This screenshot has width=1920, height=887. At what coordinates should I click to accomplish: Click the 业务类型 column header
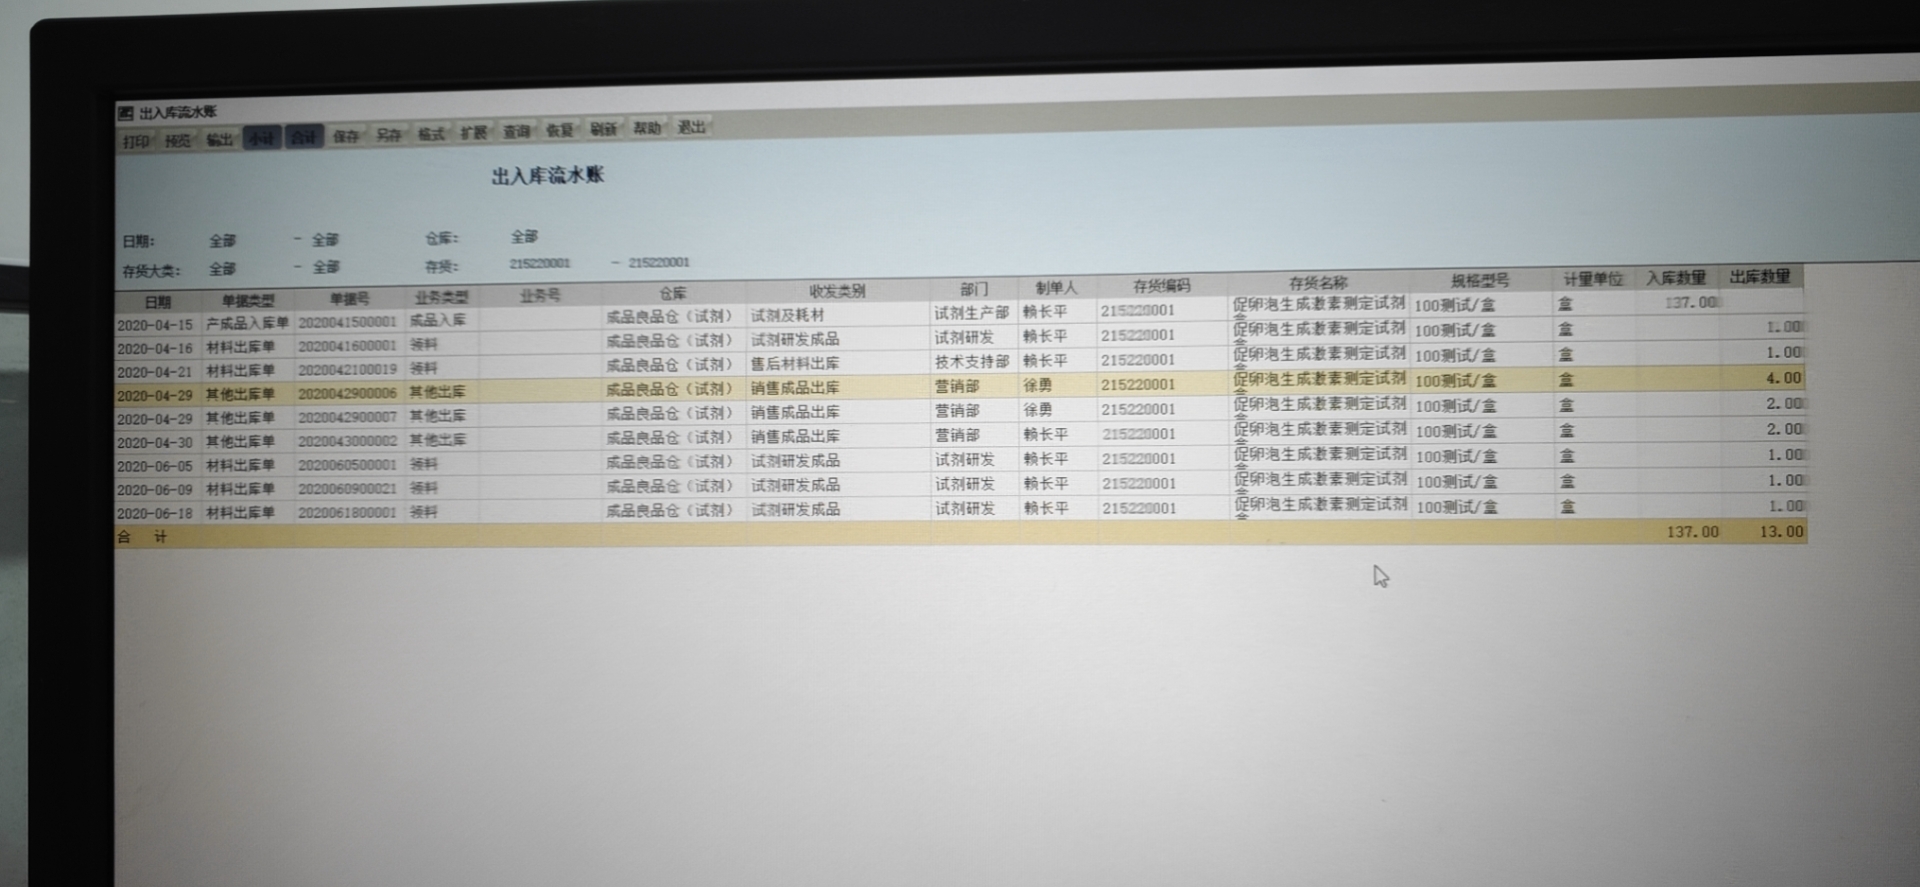click(x=442, y=297)
